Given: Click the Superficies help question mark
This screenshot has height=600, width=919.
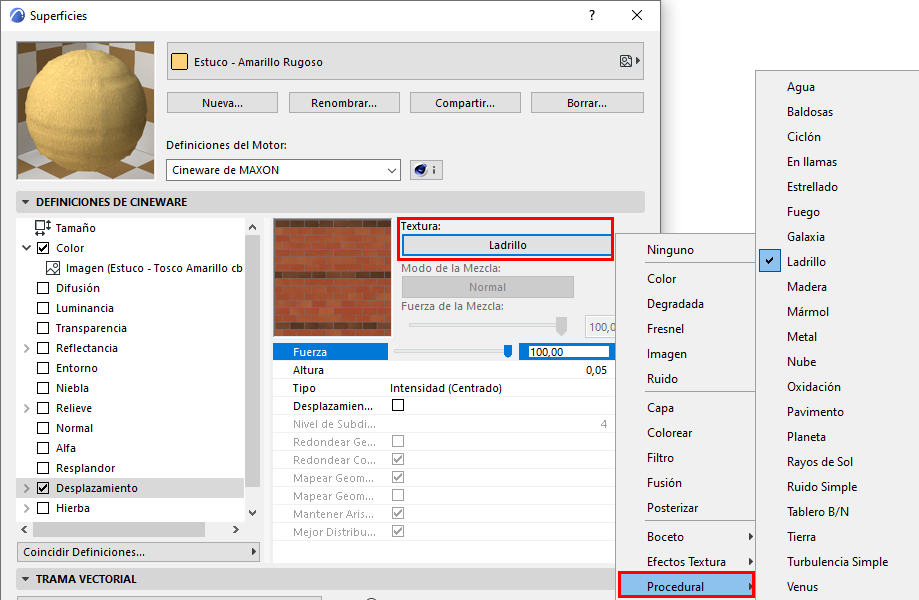Looking at the screenshot, I should pyautogui.click(x=592, y=15).
